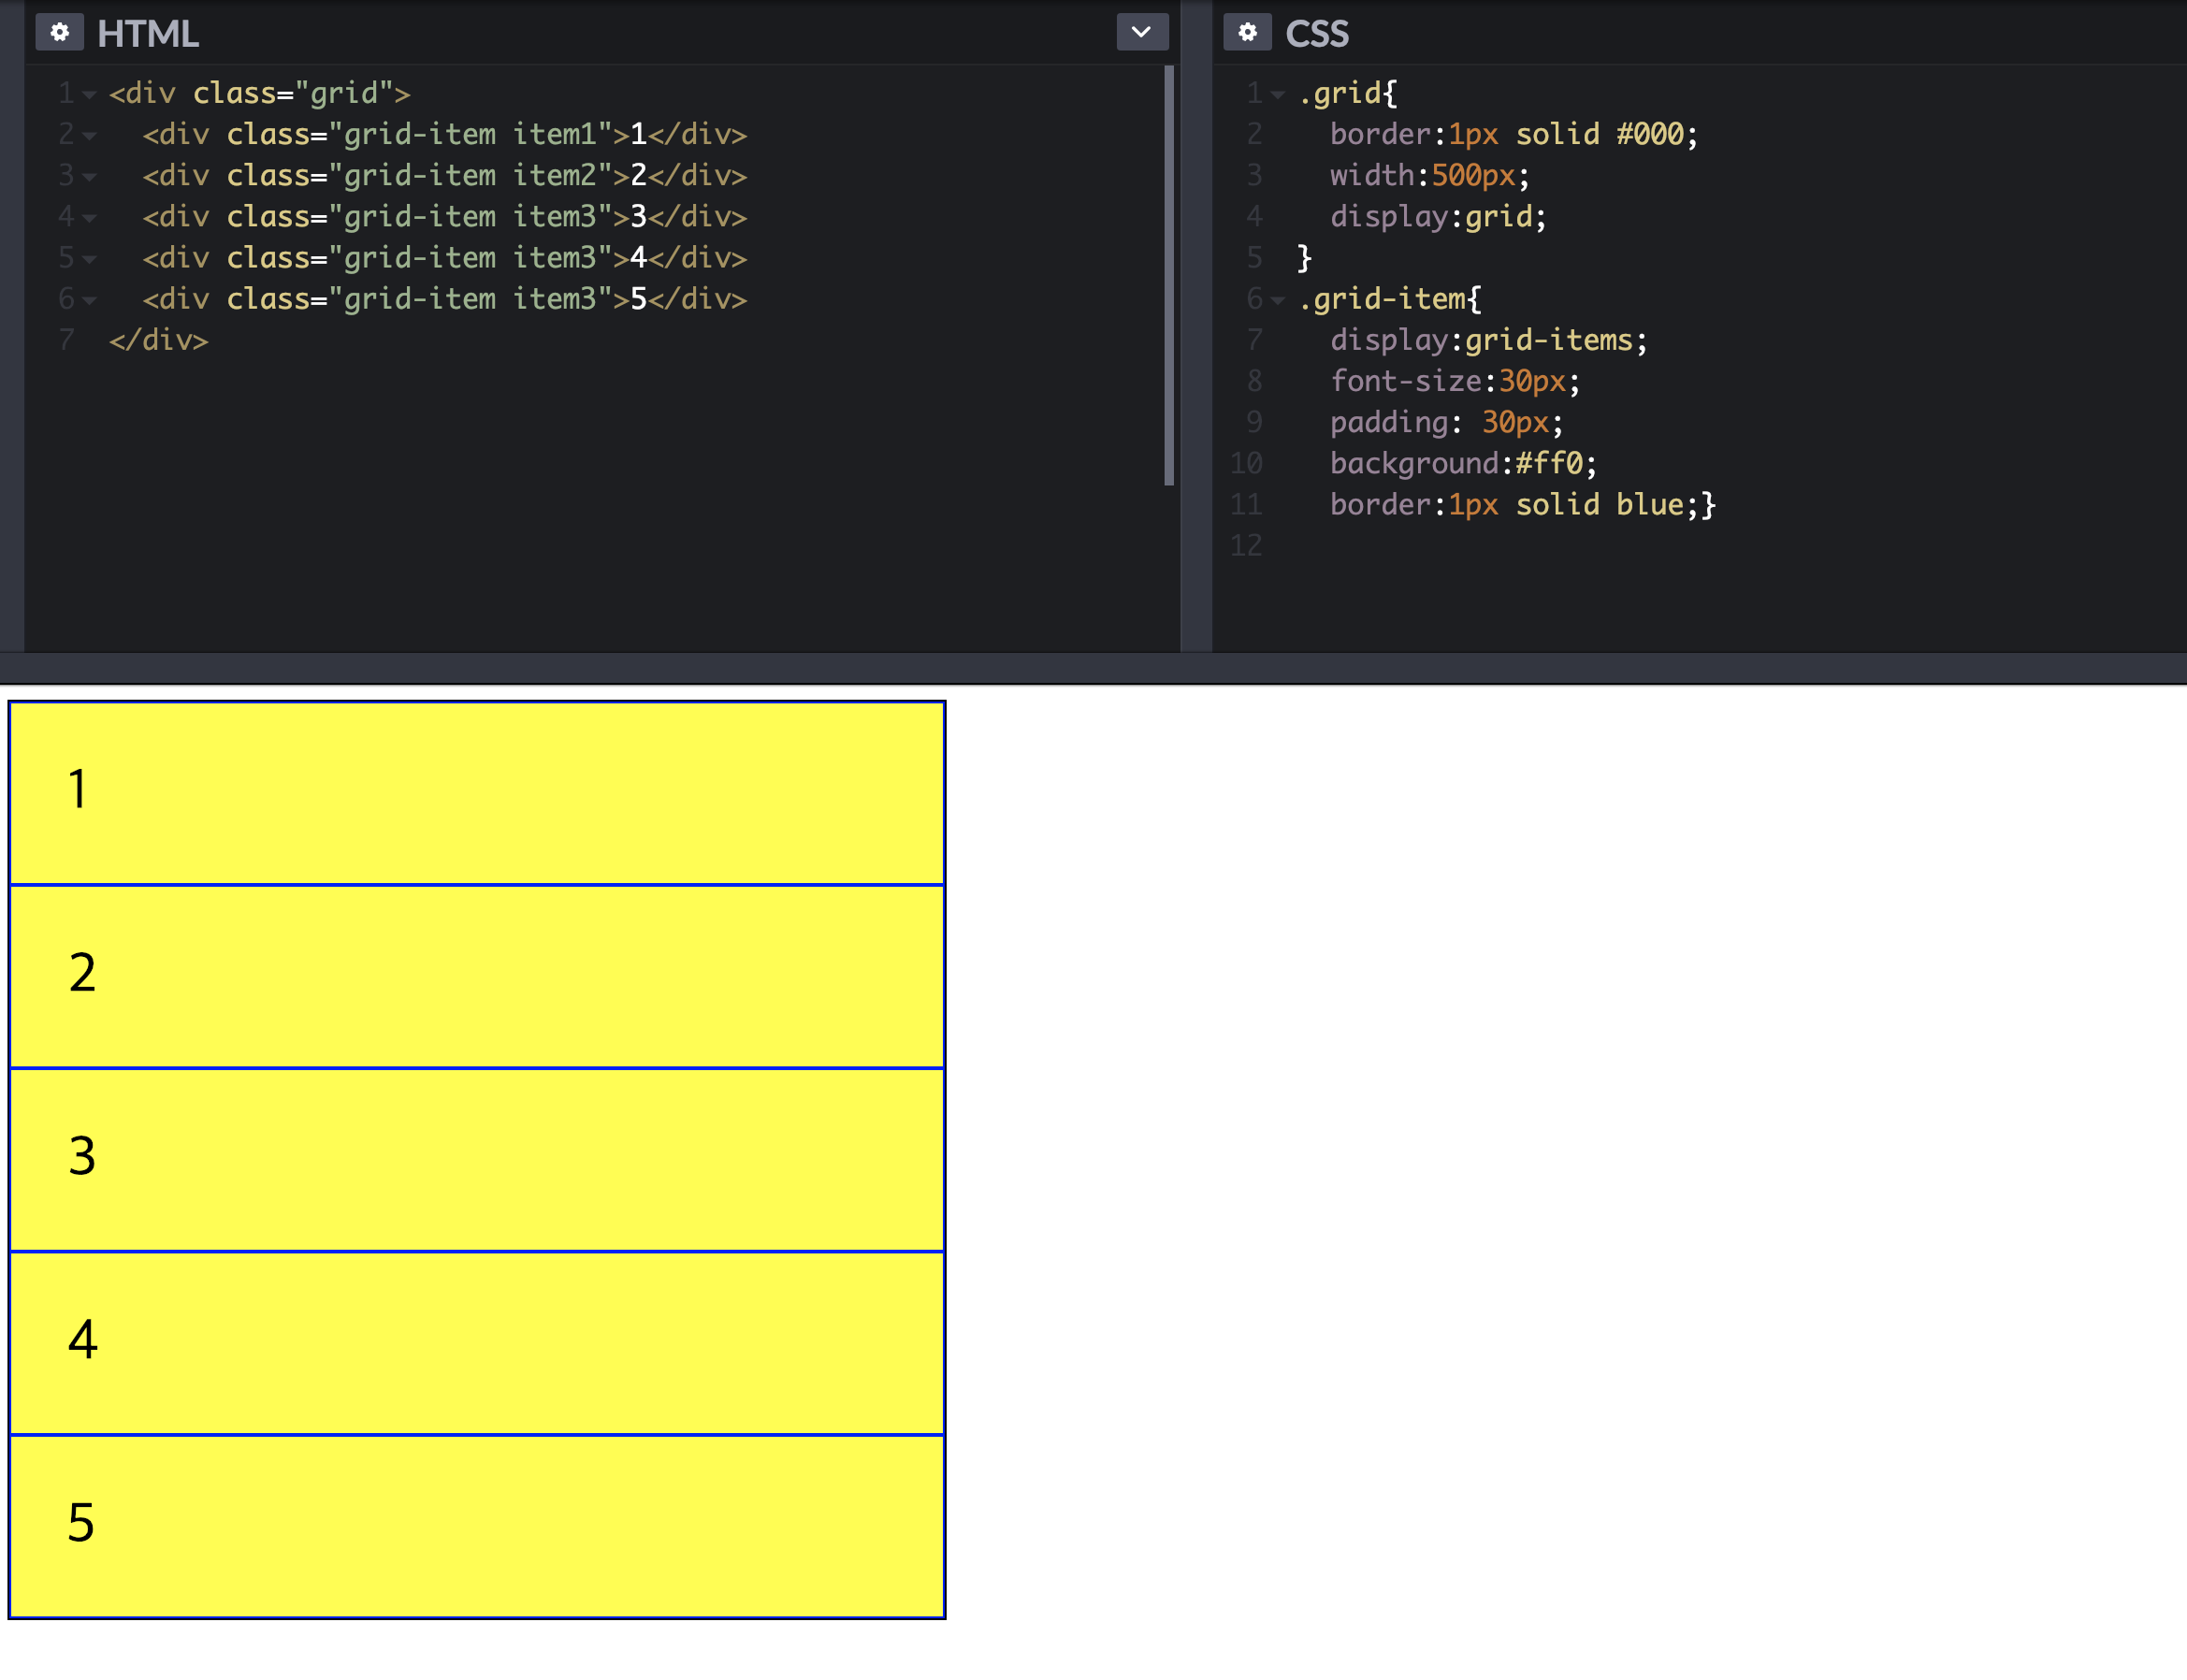2187x1680 pixels.
Task: Click the horizontal divider above the preview
Action: pyautogui.click(x=1093, y=668)
